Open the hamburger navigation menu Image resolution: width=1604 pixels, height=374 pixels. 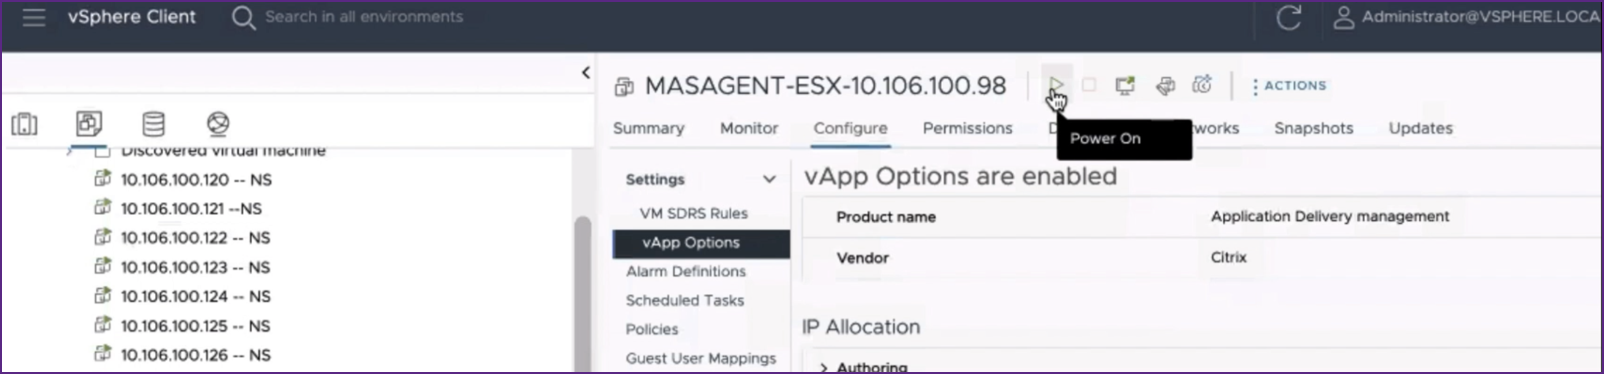[x=34, y=17]
